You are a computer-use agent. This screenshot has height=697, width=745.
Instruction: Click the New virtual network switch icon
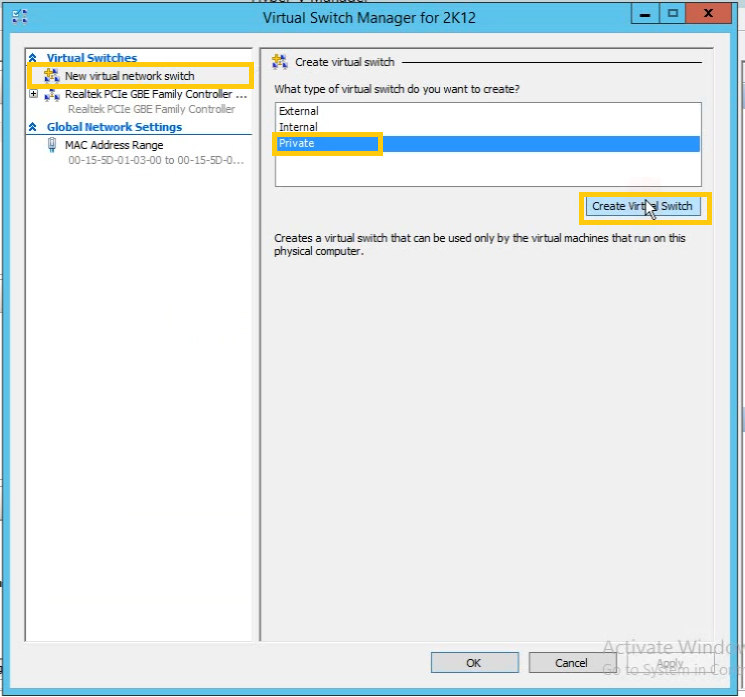(51, 76)
